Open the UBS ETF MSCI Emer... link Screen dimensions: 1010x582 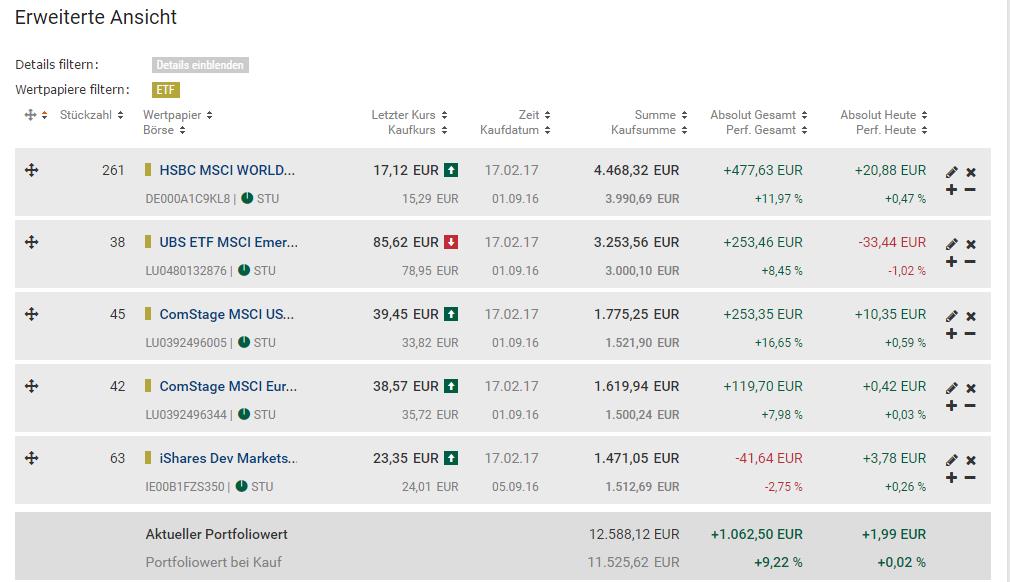pyautogui.click(x=228, y=242)
